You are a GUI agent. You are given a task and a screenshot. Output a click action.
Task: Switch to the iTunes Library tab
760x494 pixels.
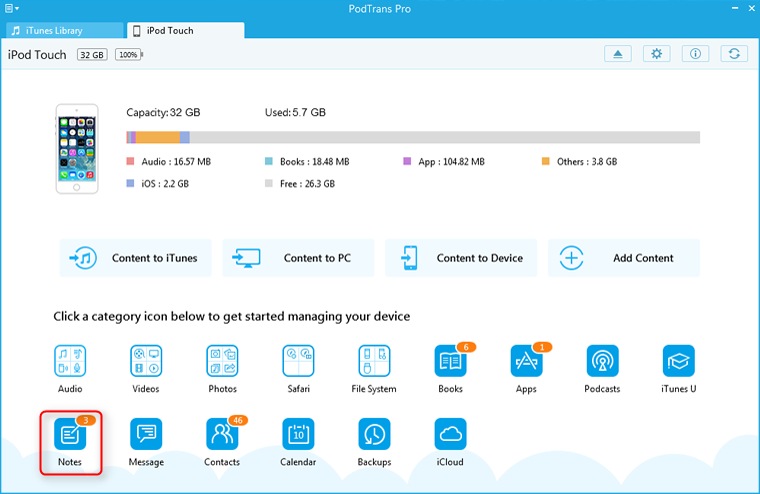[x=66, y=31]
